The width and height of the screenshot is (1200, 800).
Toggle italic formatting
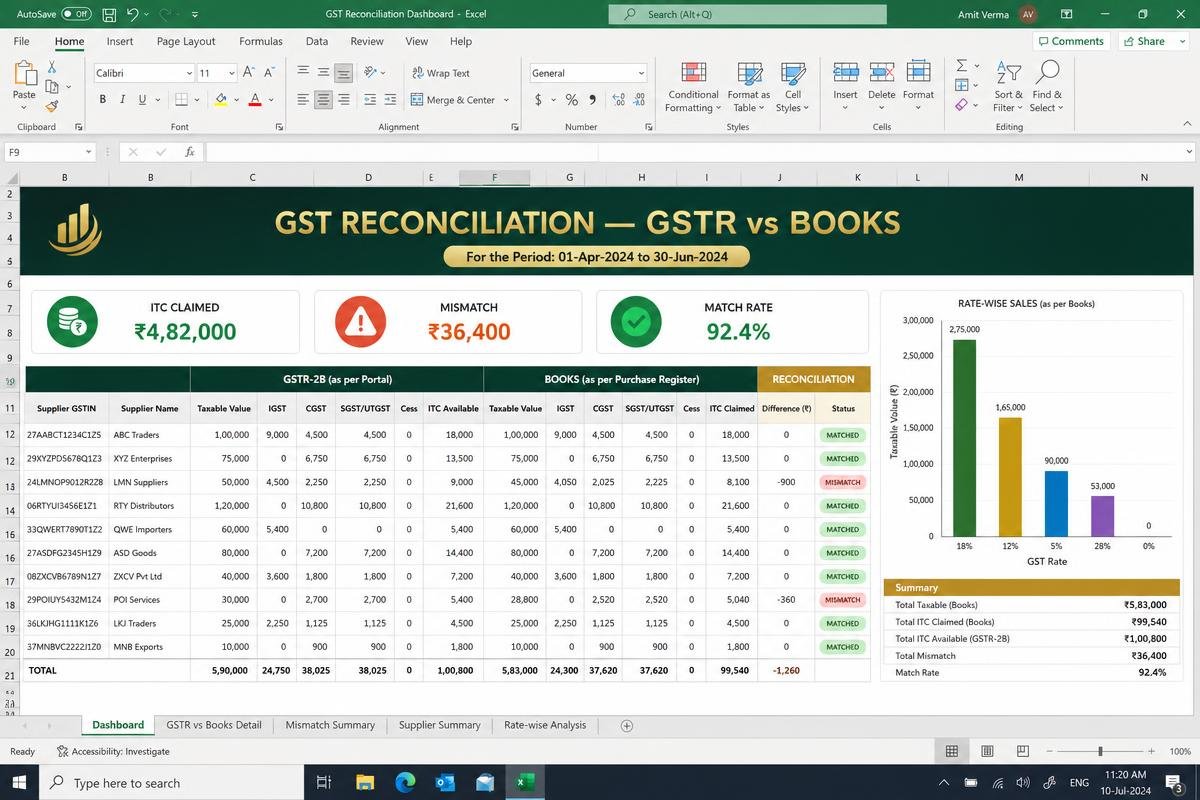click(122, 100)
